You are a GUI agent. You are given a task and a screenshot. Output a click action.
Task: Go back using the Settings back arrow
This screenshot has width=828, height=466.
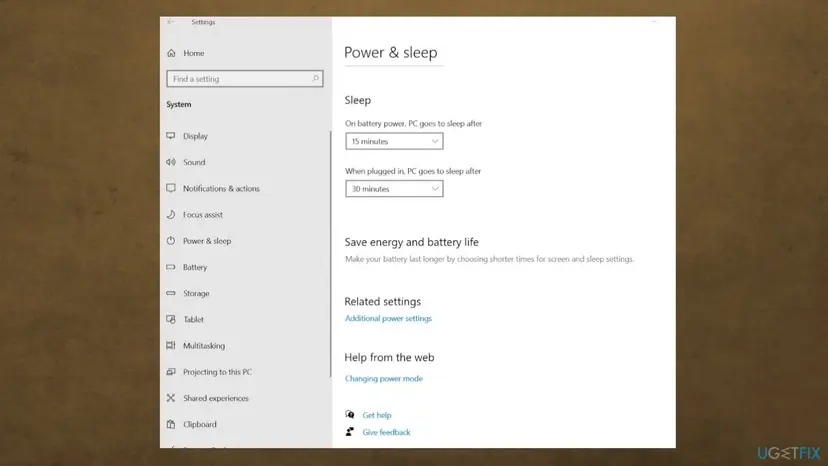coord(170,22)
